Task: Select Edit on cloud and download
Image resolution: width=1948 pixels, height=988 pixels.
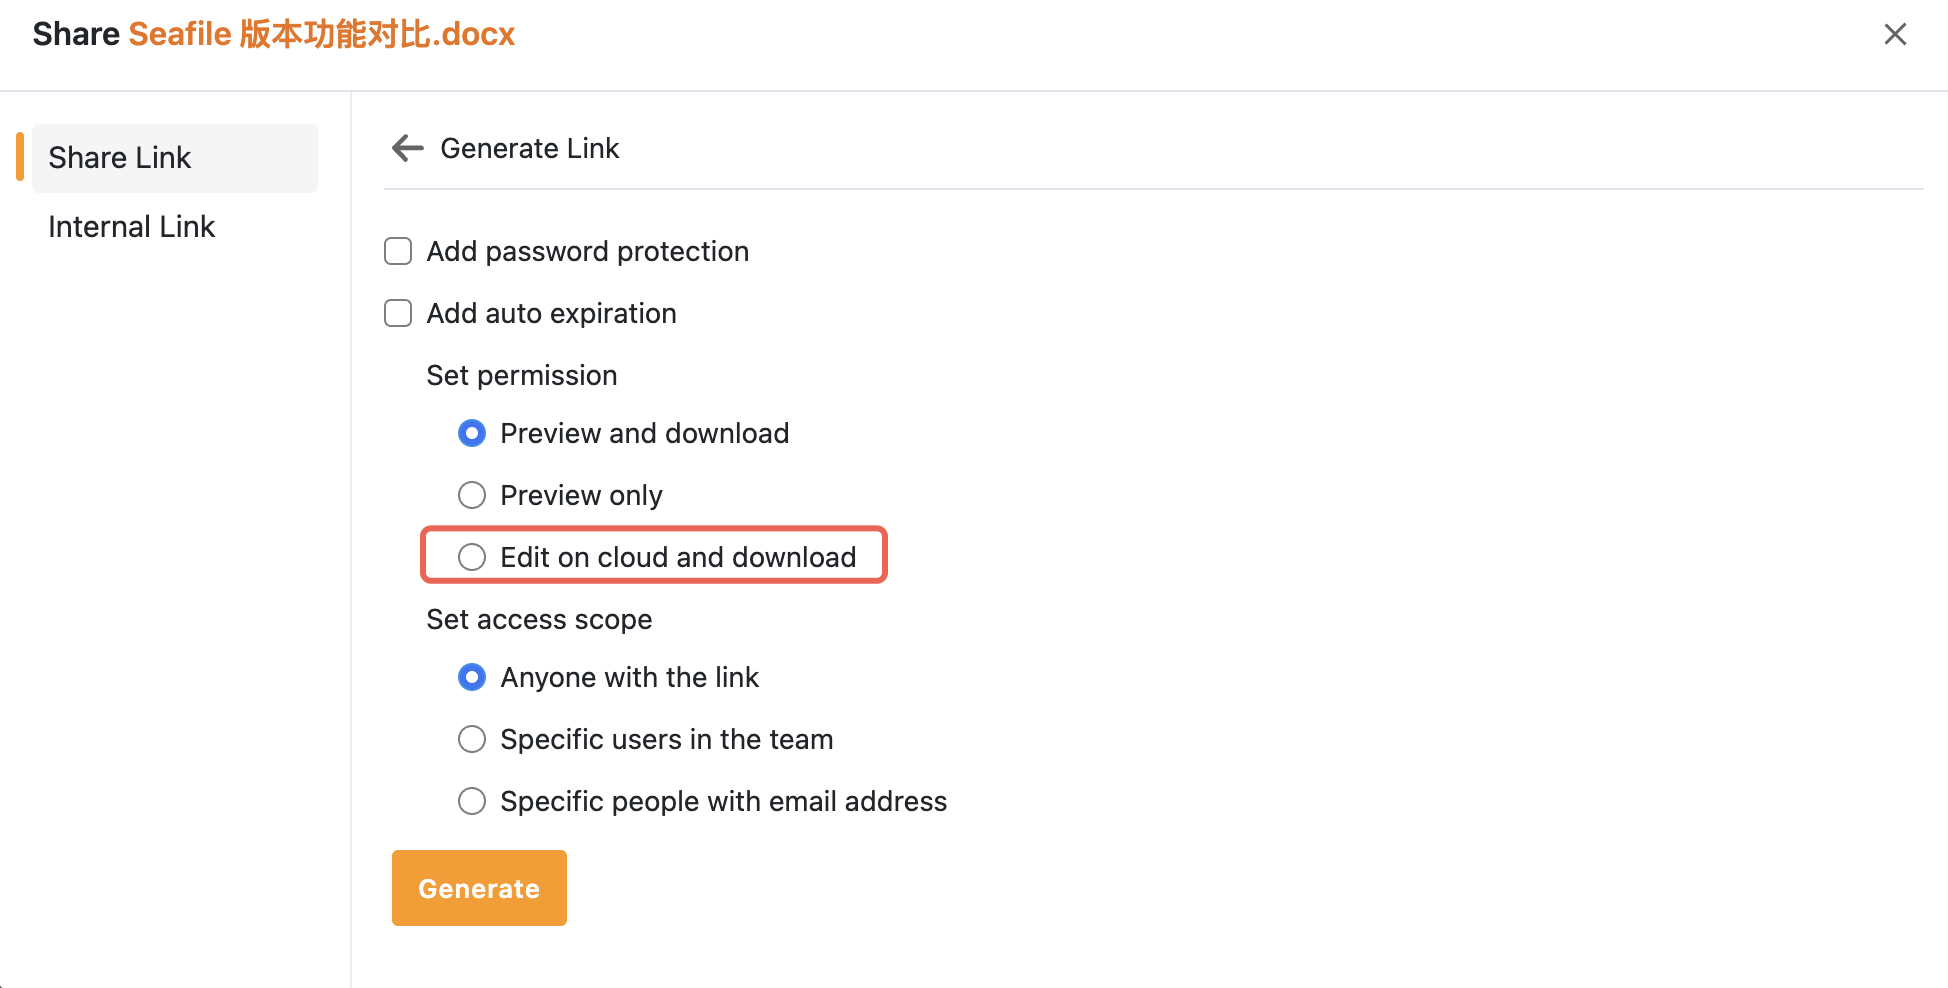Action: tap(472, 557)
